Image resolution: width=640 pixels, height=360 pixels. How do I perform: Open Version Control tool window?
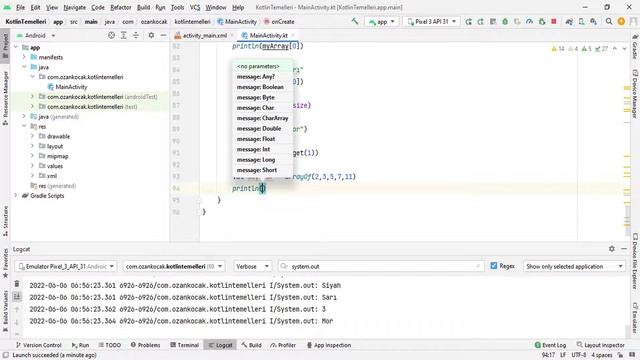tap(38, 345)
